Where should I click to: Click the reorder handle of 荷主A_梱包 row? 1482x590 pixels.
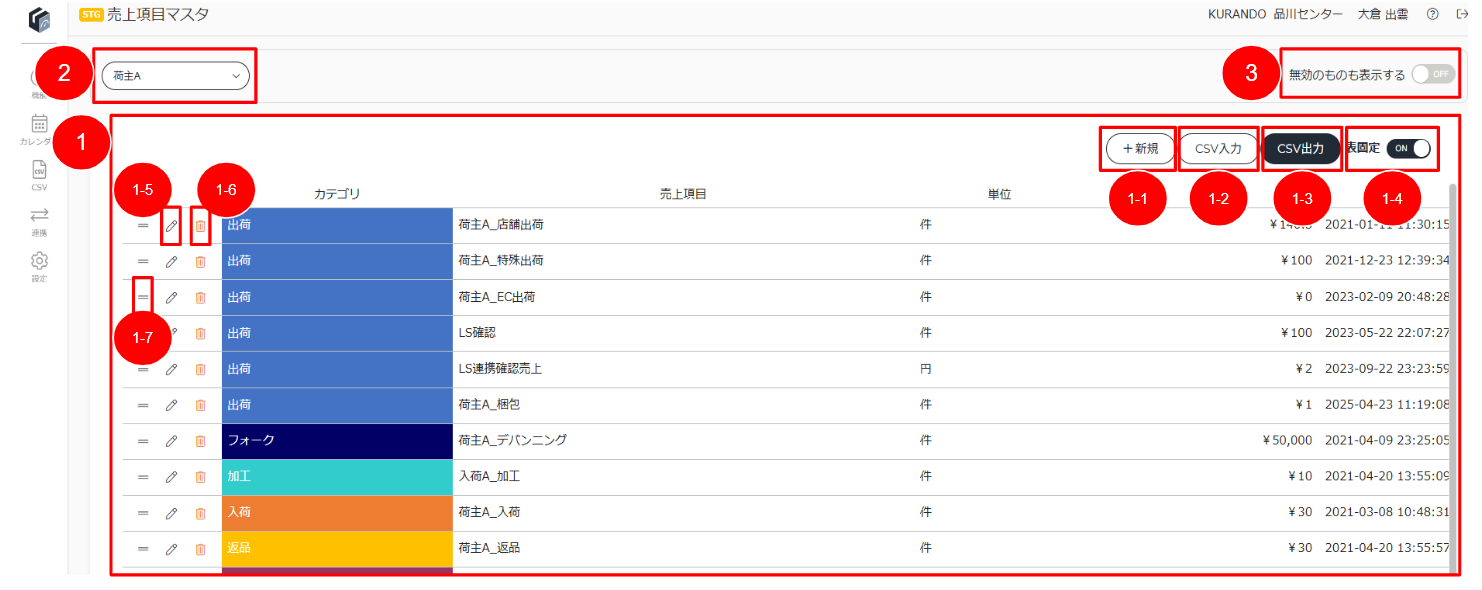tap(143, 406)
